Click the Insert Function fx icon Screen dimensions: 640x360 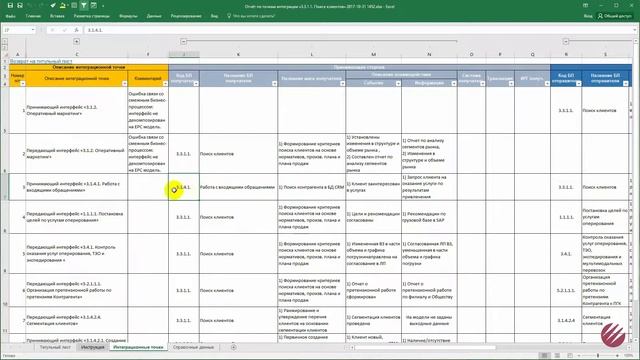[76, 30]
